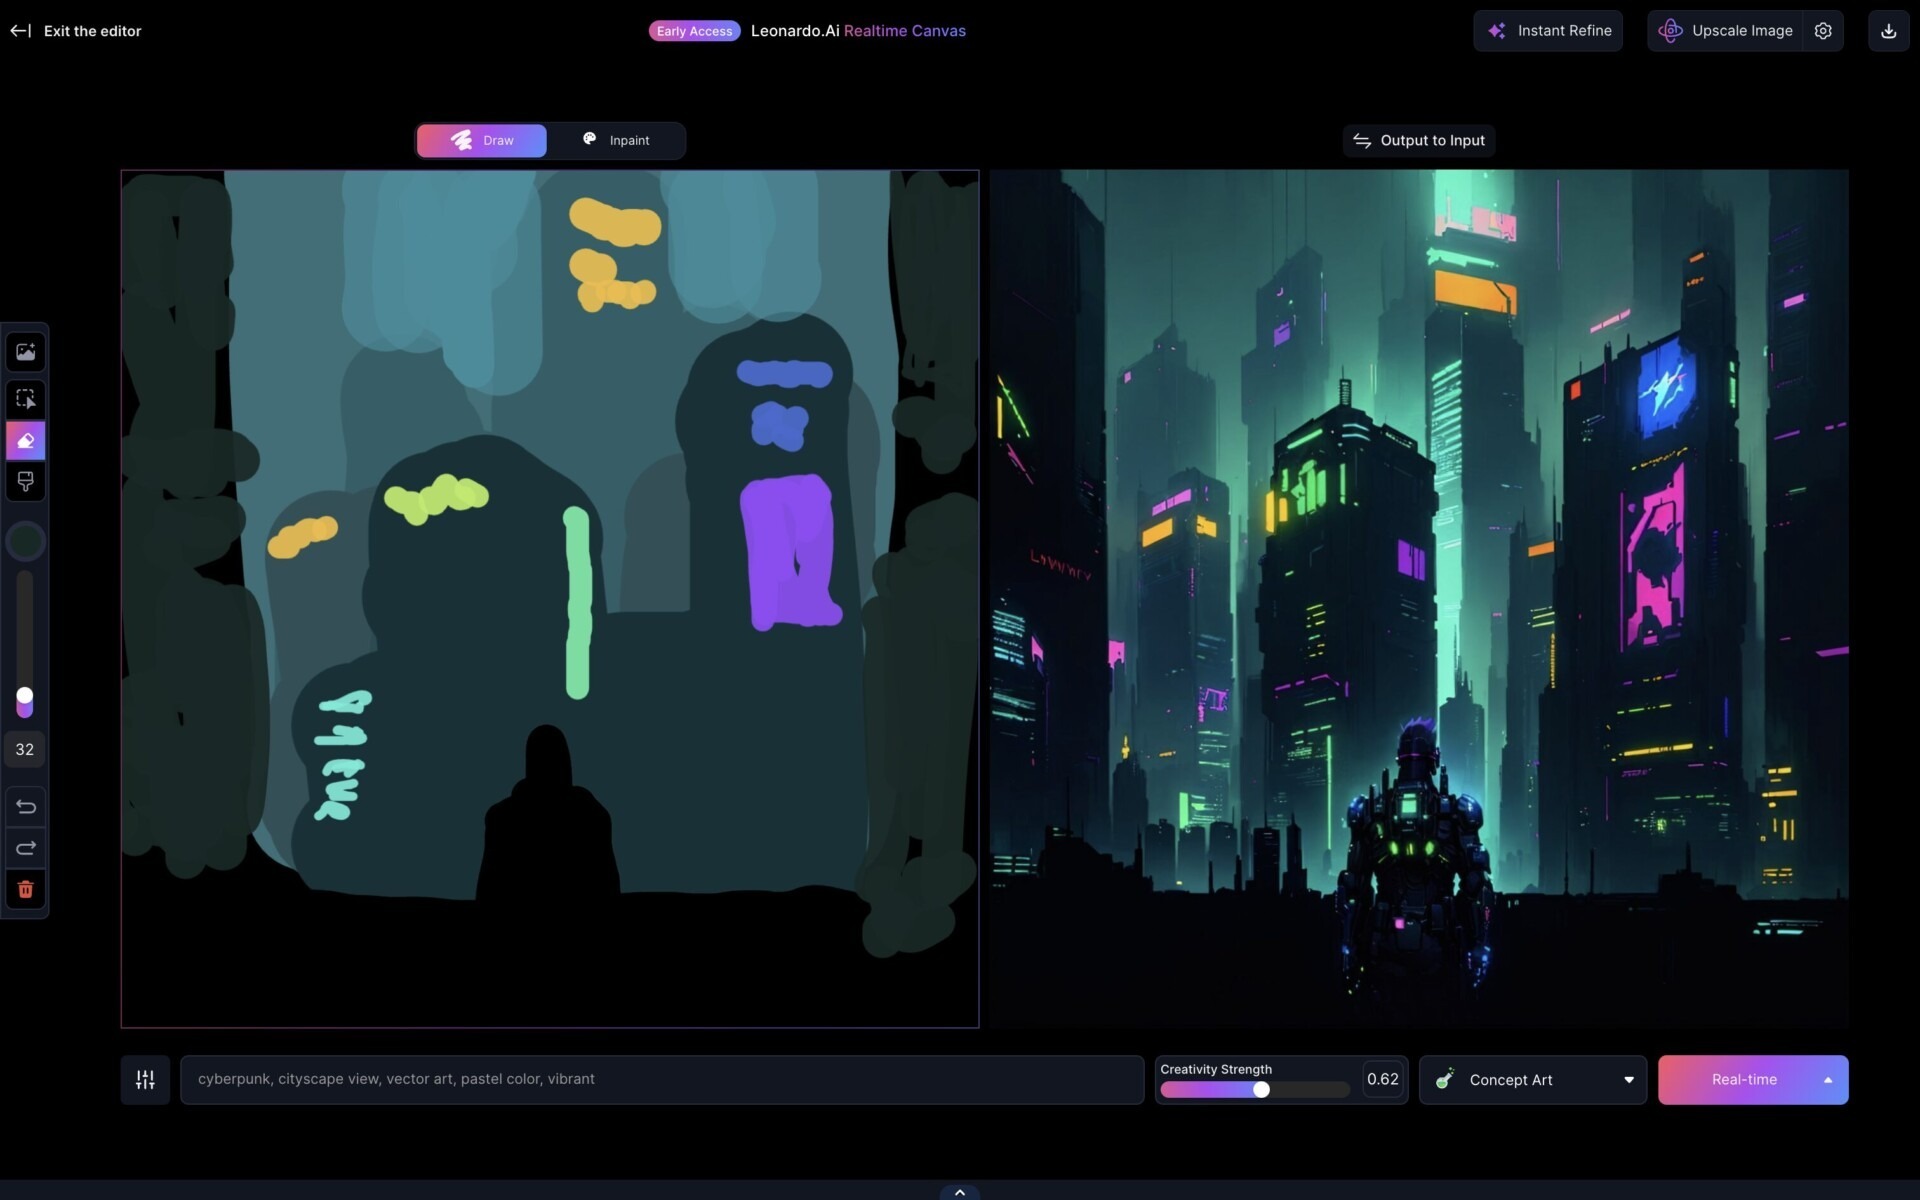
Task: Click the prompt text input field
Action: point(660,1079)
